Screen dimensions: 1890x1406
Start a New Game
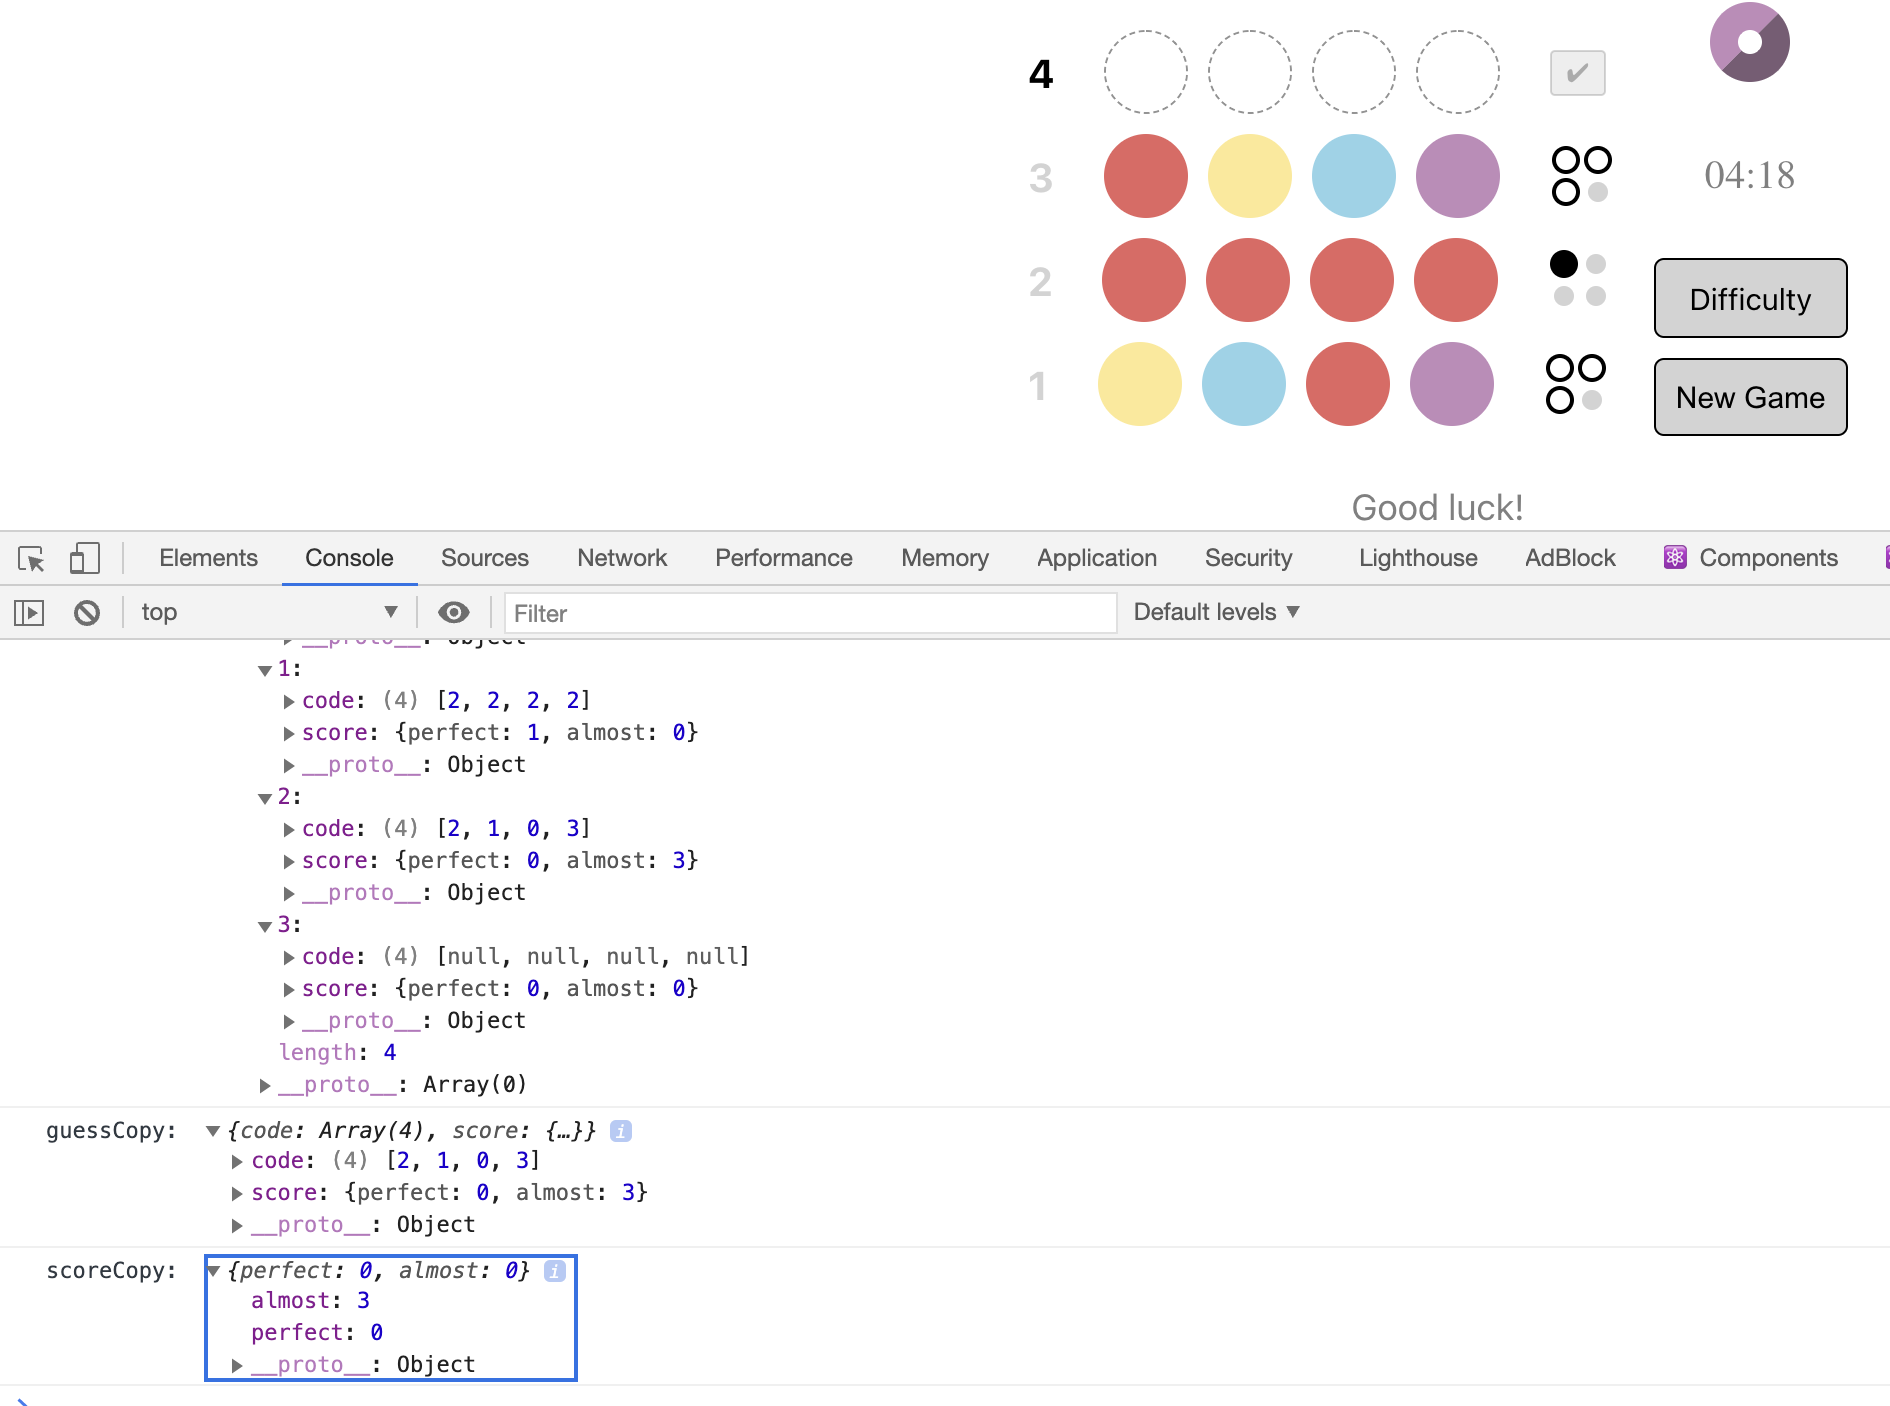pyautogui.click(x=1749, y=397)
